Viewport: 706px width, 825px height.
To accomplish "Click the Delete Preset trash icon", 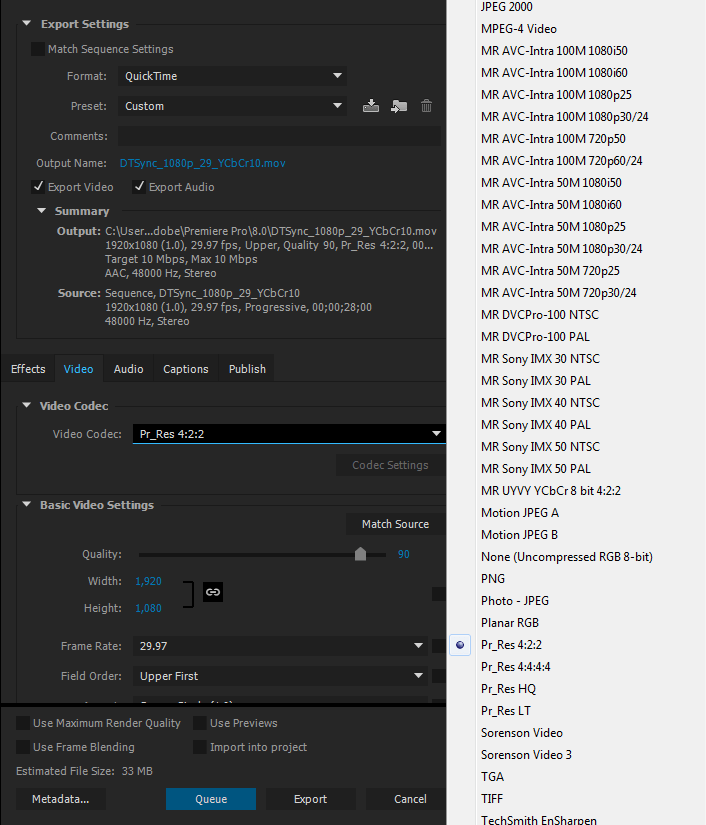I will [x=426, y=106].
